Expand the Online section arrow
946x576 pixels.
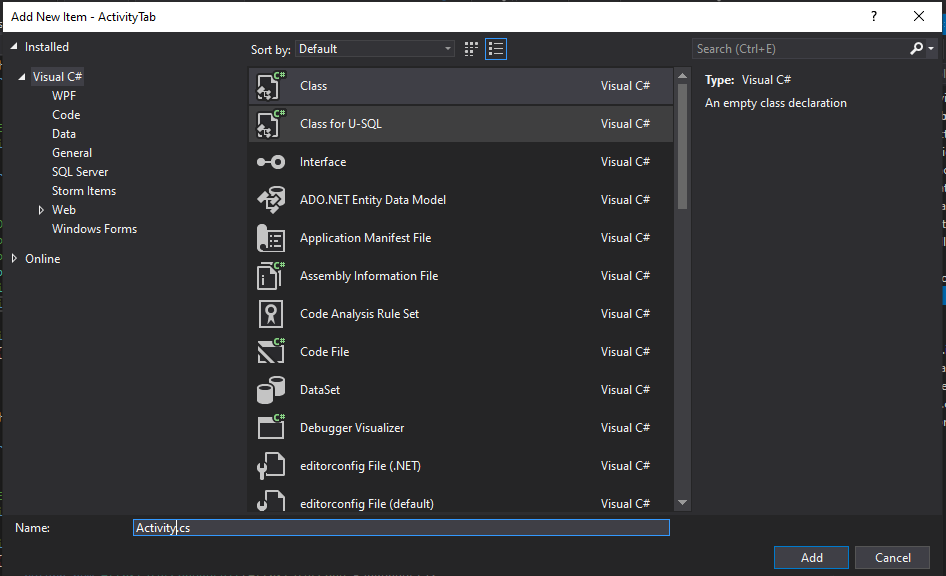[x=14, y=258]
